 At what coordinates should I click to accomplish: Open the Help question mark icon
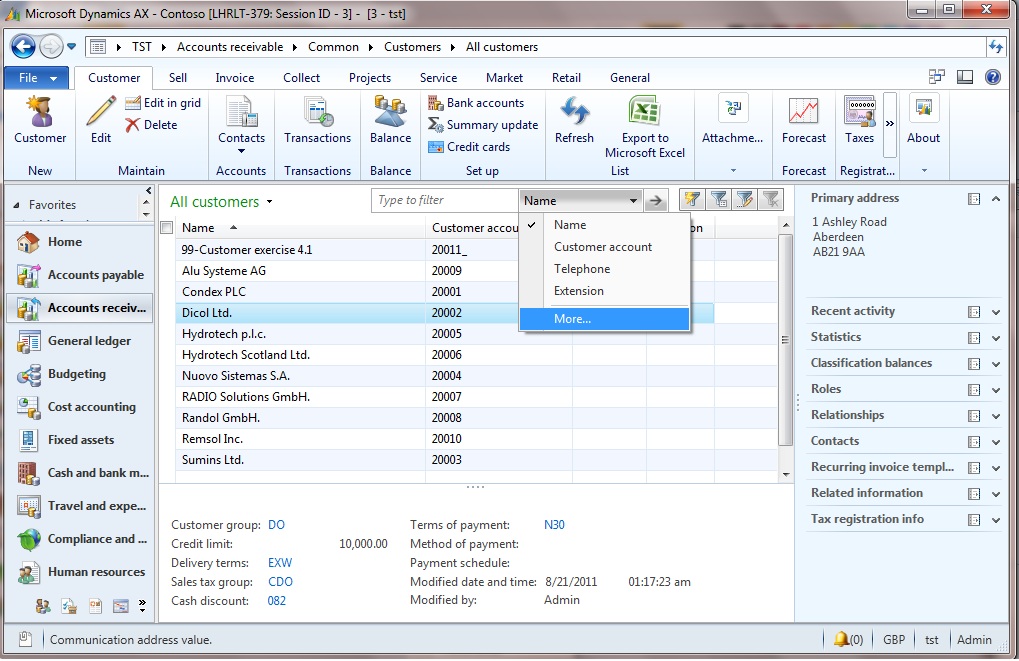993,77
